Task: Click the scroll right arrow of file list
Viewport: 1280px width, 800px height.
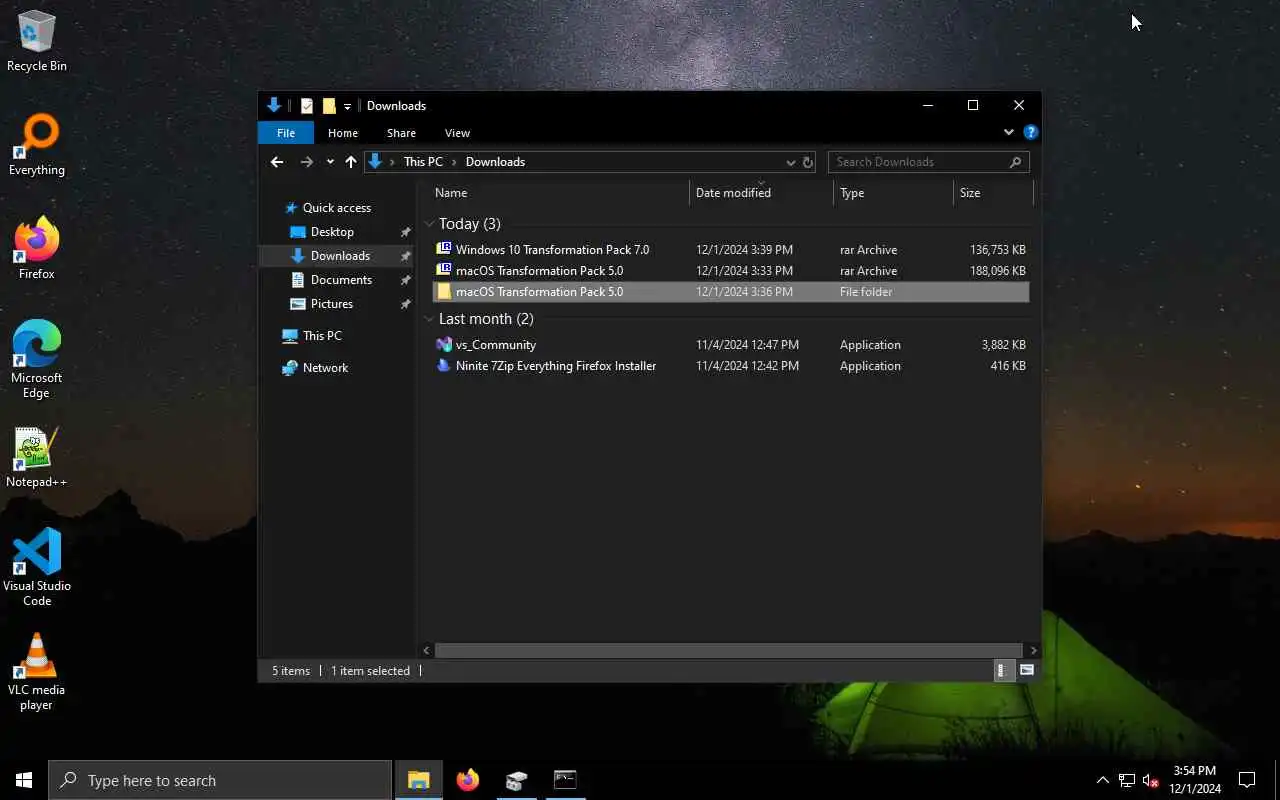Action: click(1033, 651)
